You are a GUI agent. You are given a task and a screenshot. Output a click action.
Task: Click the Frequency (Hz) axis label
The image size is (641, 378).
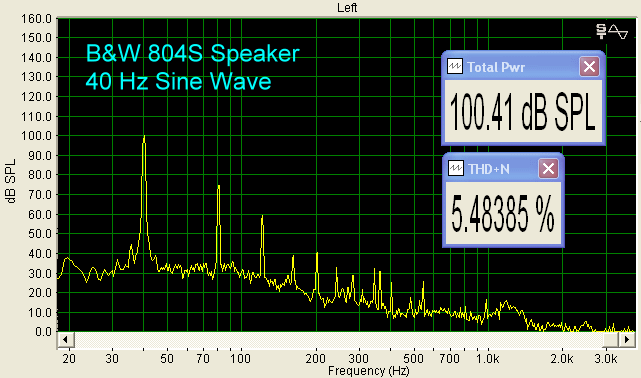click(368, 371)
